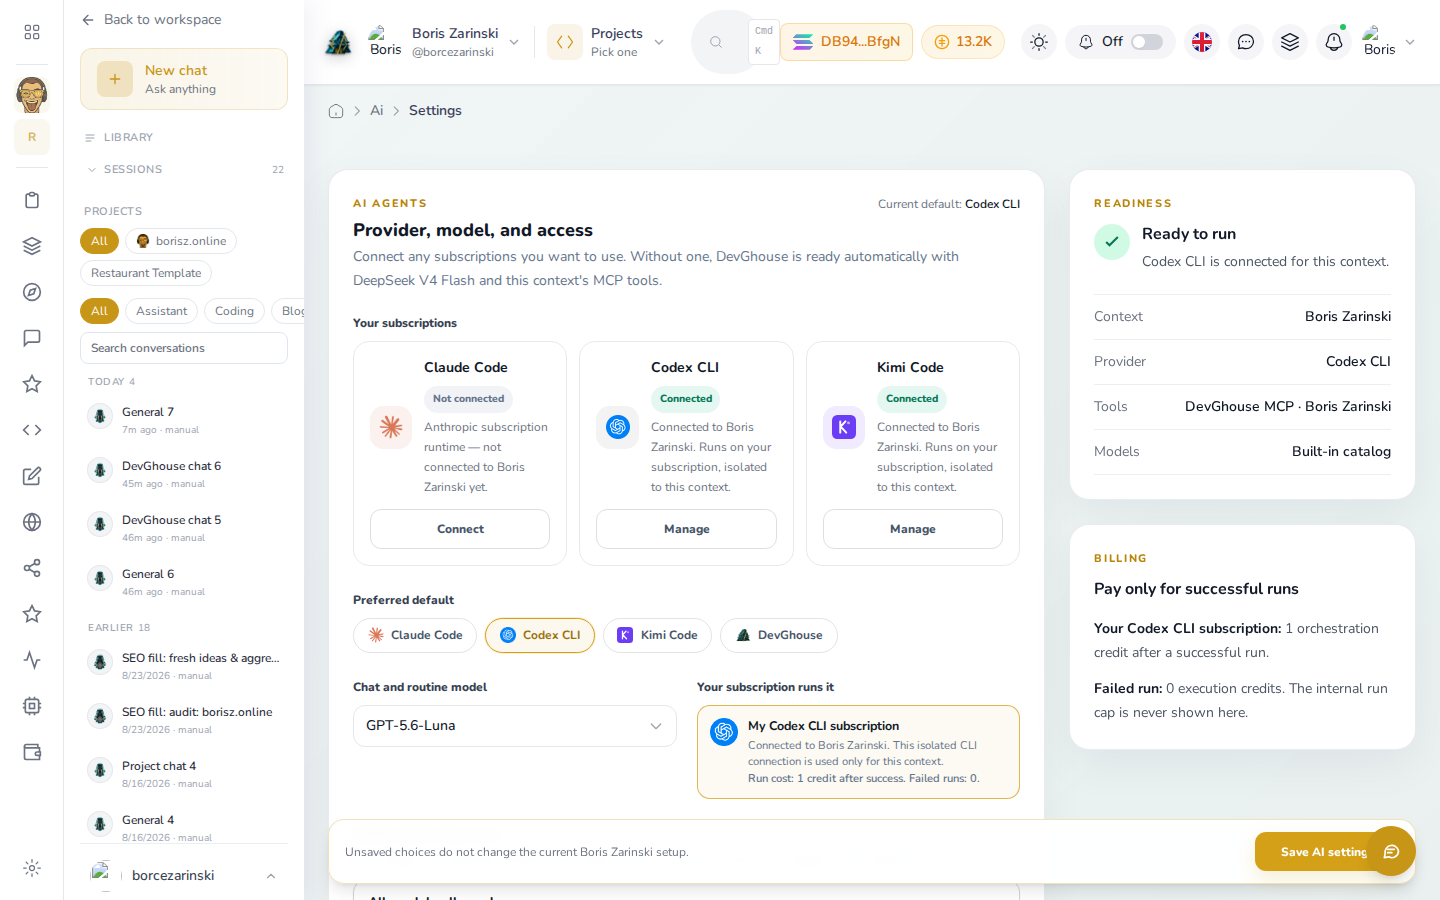Image resolution: width=1440 pixels, height=900 pixels.
Task: Open the GPT-5.6-Luna model dropdown
Action: (515, 726)
